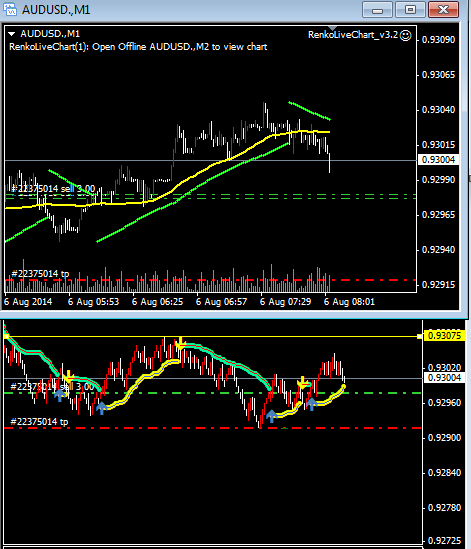Image resolution: width=471 pixels, height=549 pixels.
Task: Click the 6 Aug 07:29 time axis label
Action: click(x=285, y=302)
